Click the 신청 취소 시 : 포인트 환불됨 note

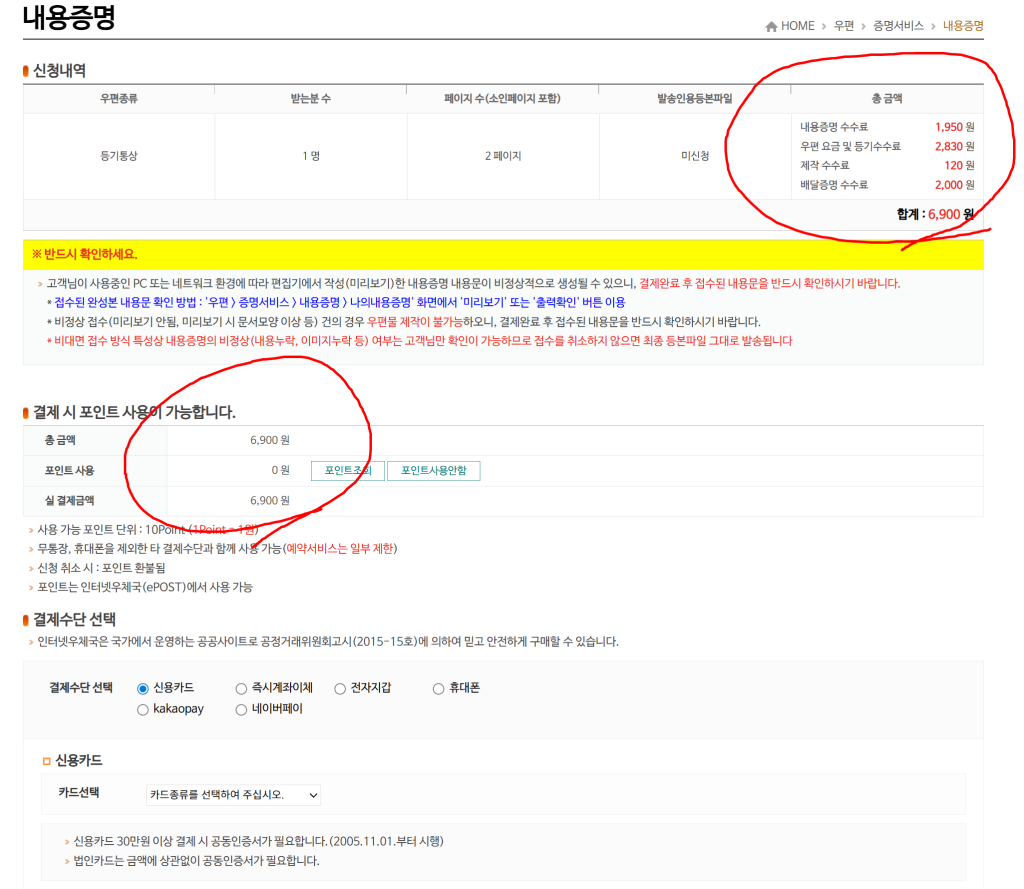(101, 568)
